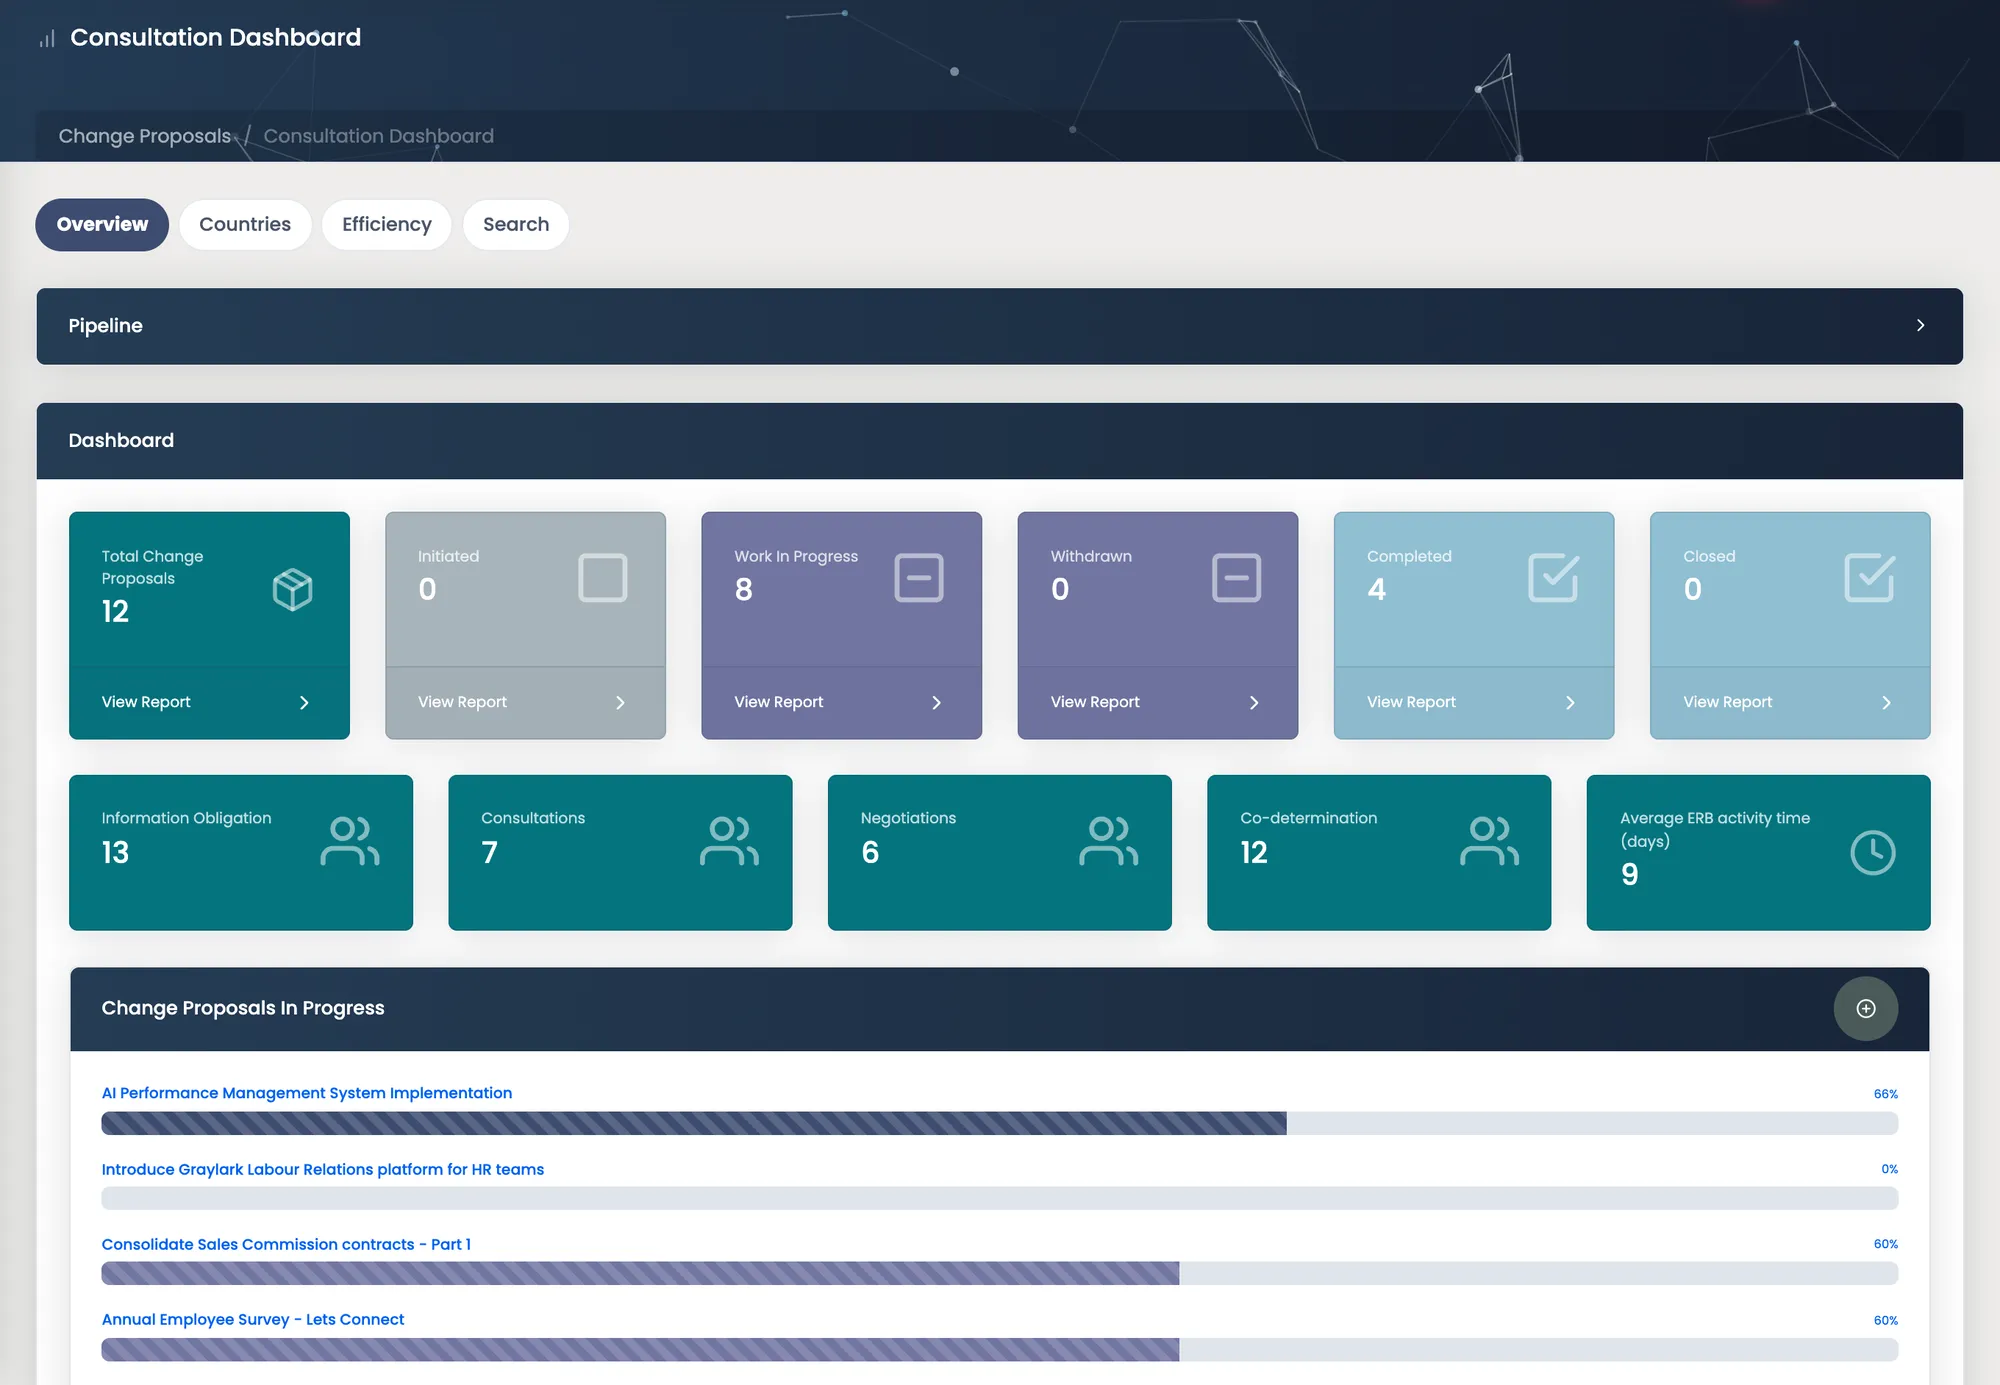Open View Report chevron on Initiated card

pos(620,703)
